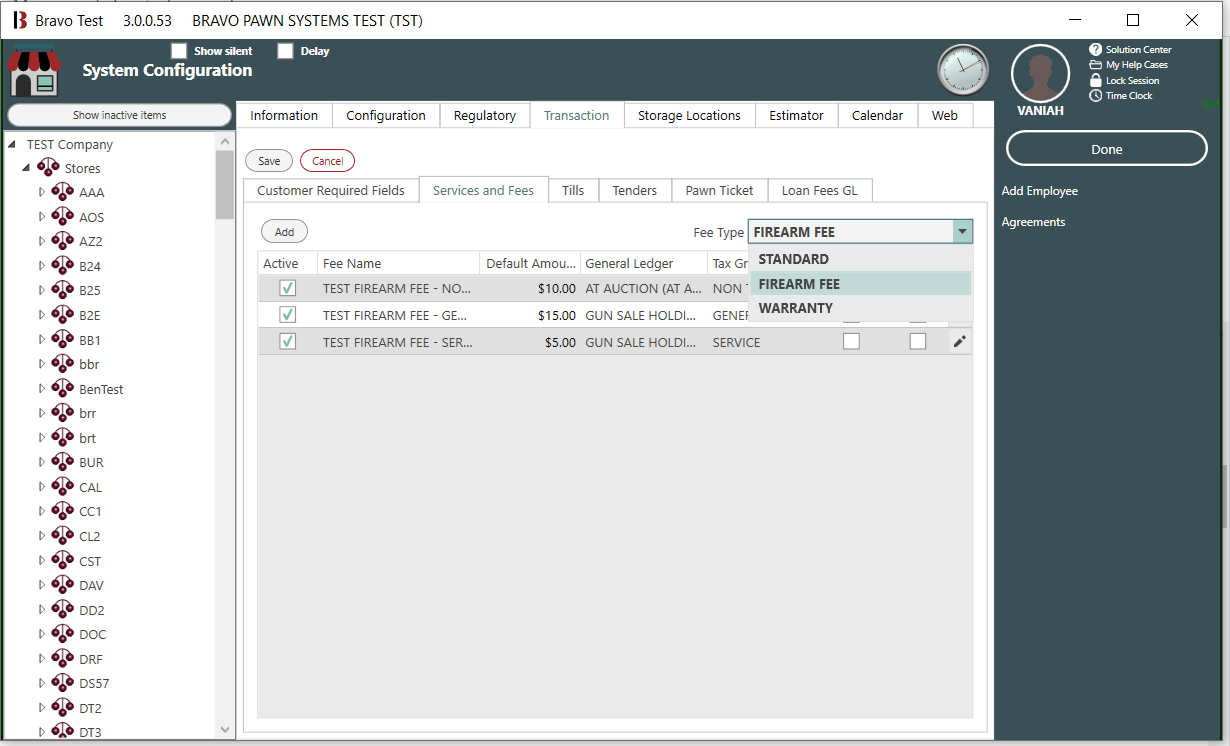Open the Regulatory tab
The image size is (1230, 746).
[484, 115]
